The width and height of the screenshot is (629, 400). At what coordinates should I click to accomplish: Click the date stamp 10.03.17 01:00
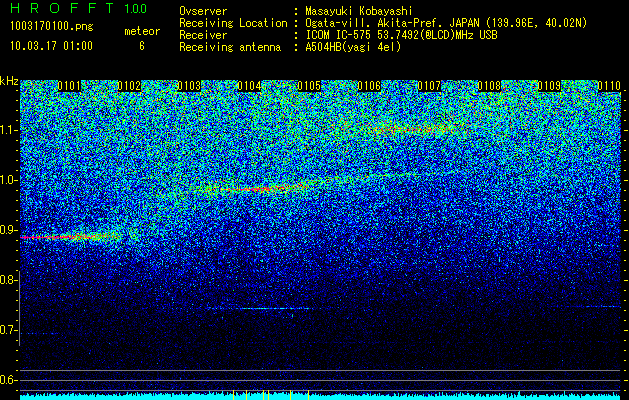pos(51,46)
